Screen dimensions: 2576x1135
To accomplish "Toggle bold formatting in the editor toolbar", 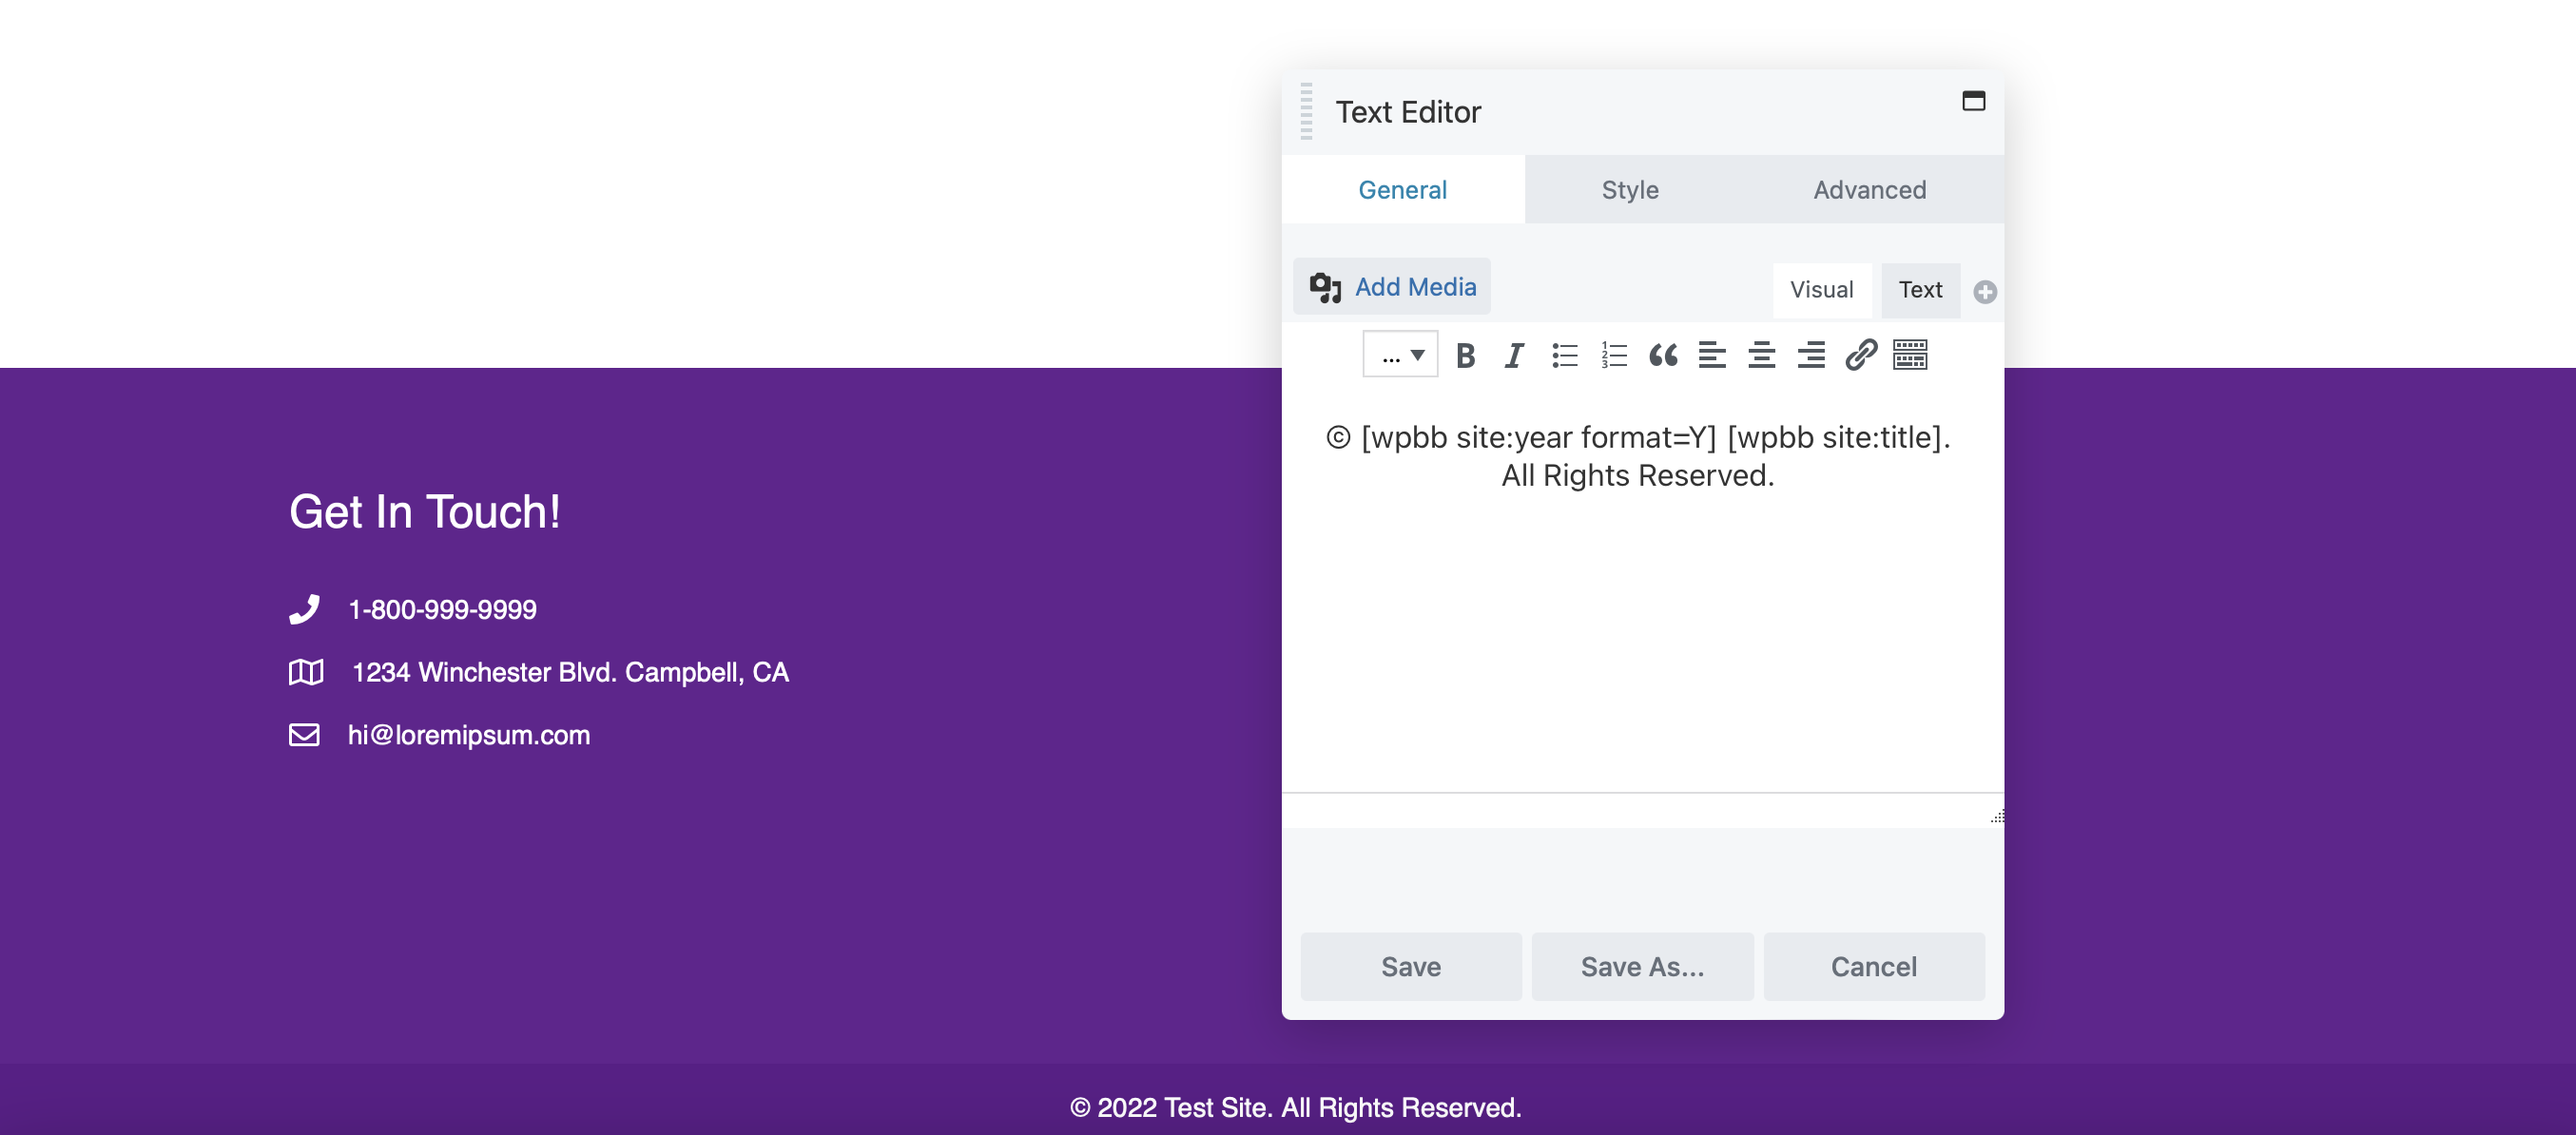I will pyautogui.click(x=1464, y=355).
